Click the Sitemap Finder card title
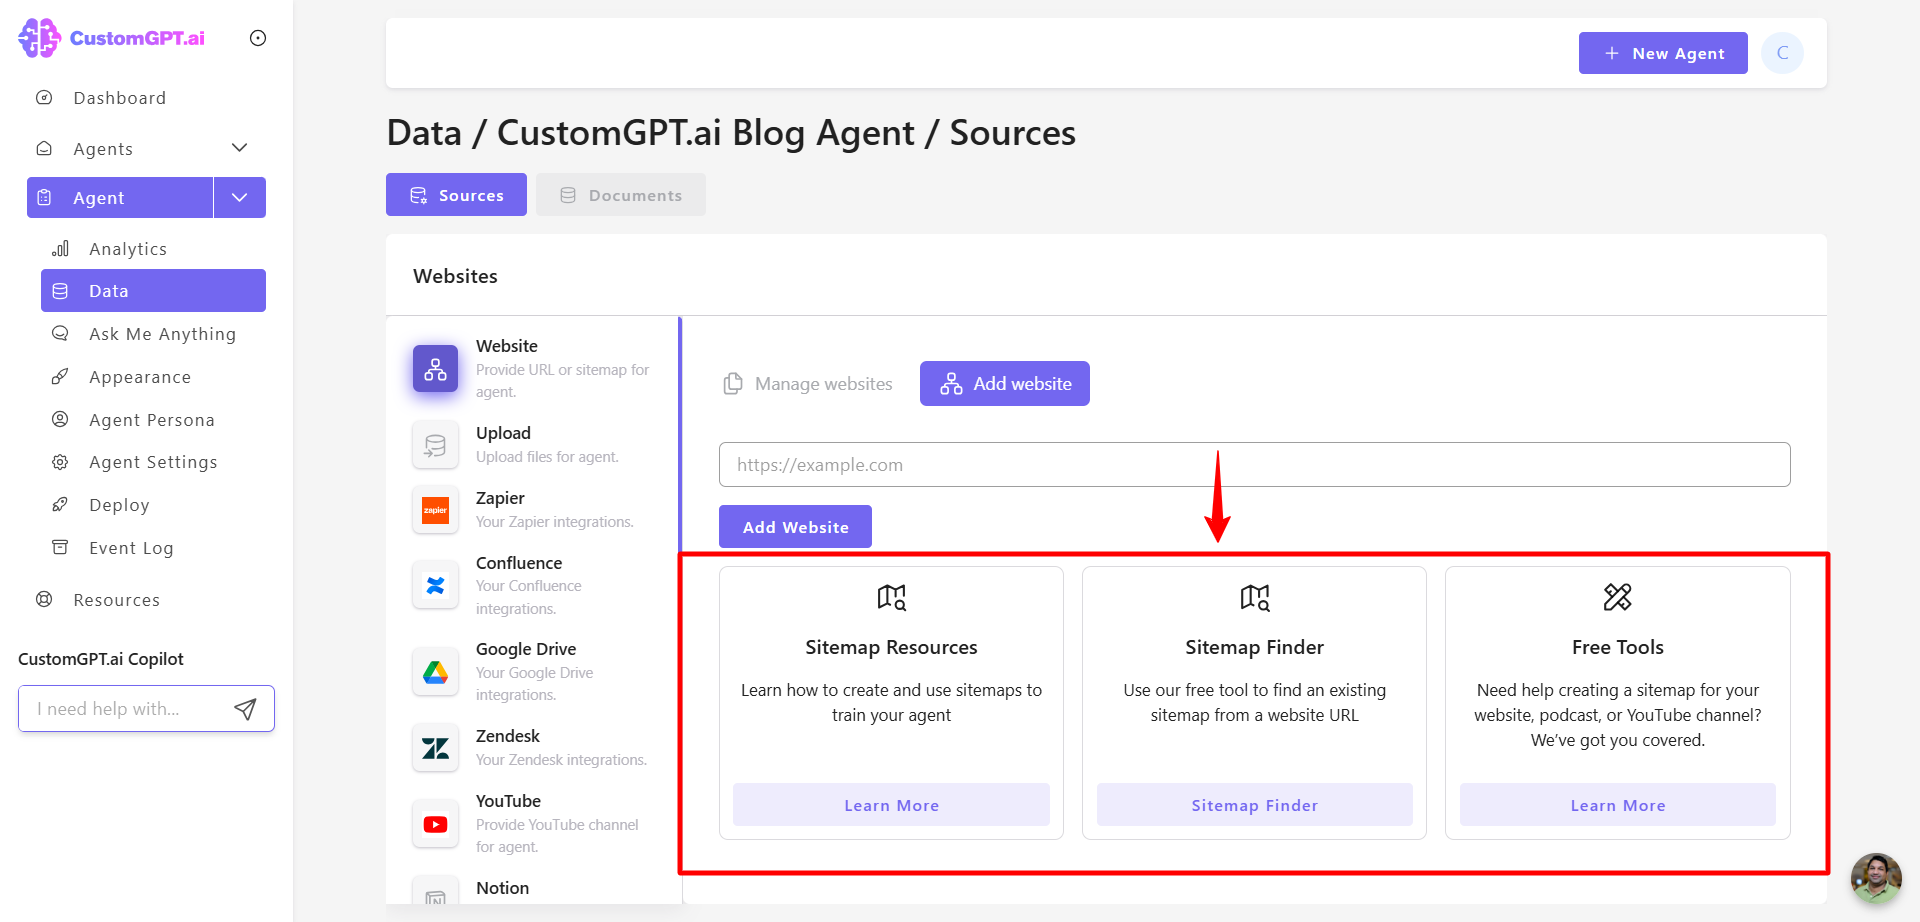The image size is (1920, 922). tap(1254, 647)
